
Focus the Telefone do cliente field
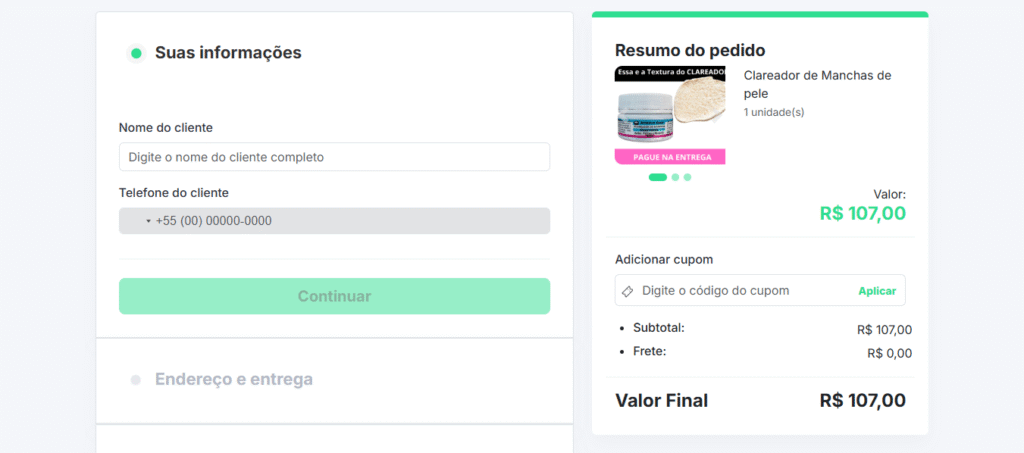(x=334, y=221)
